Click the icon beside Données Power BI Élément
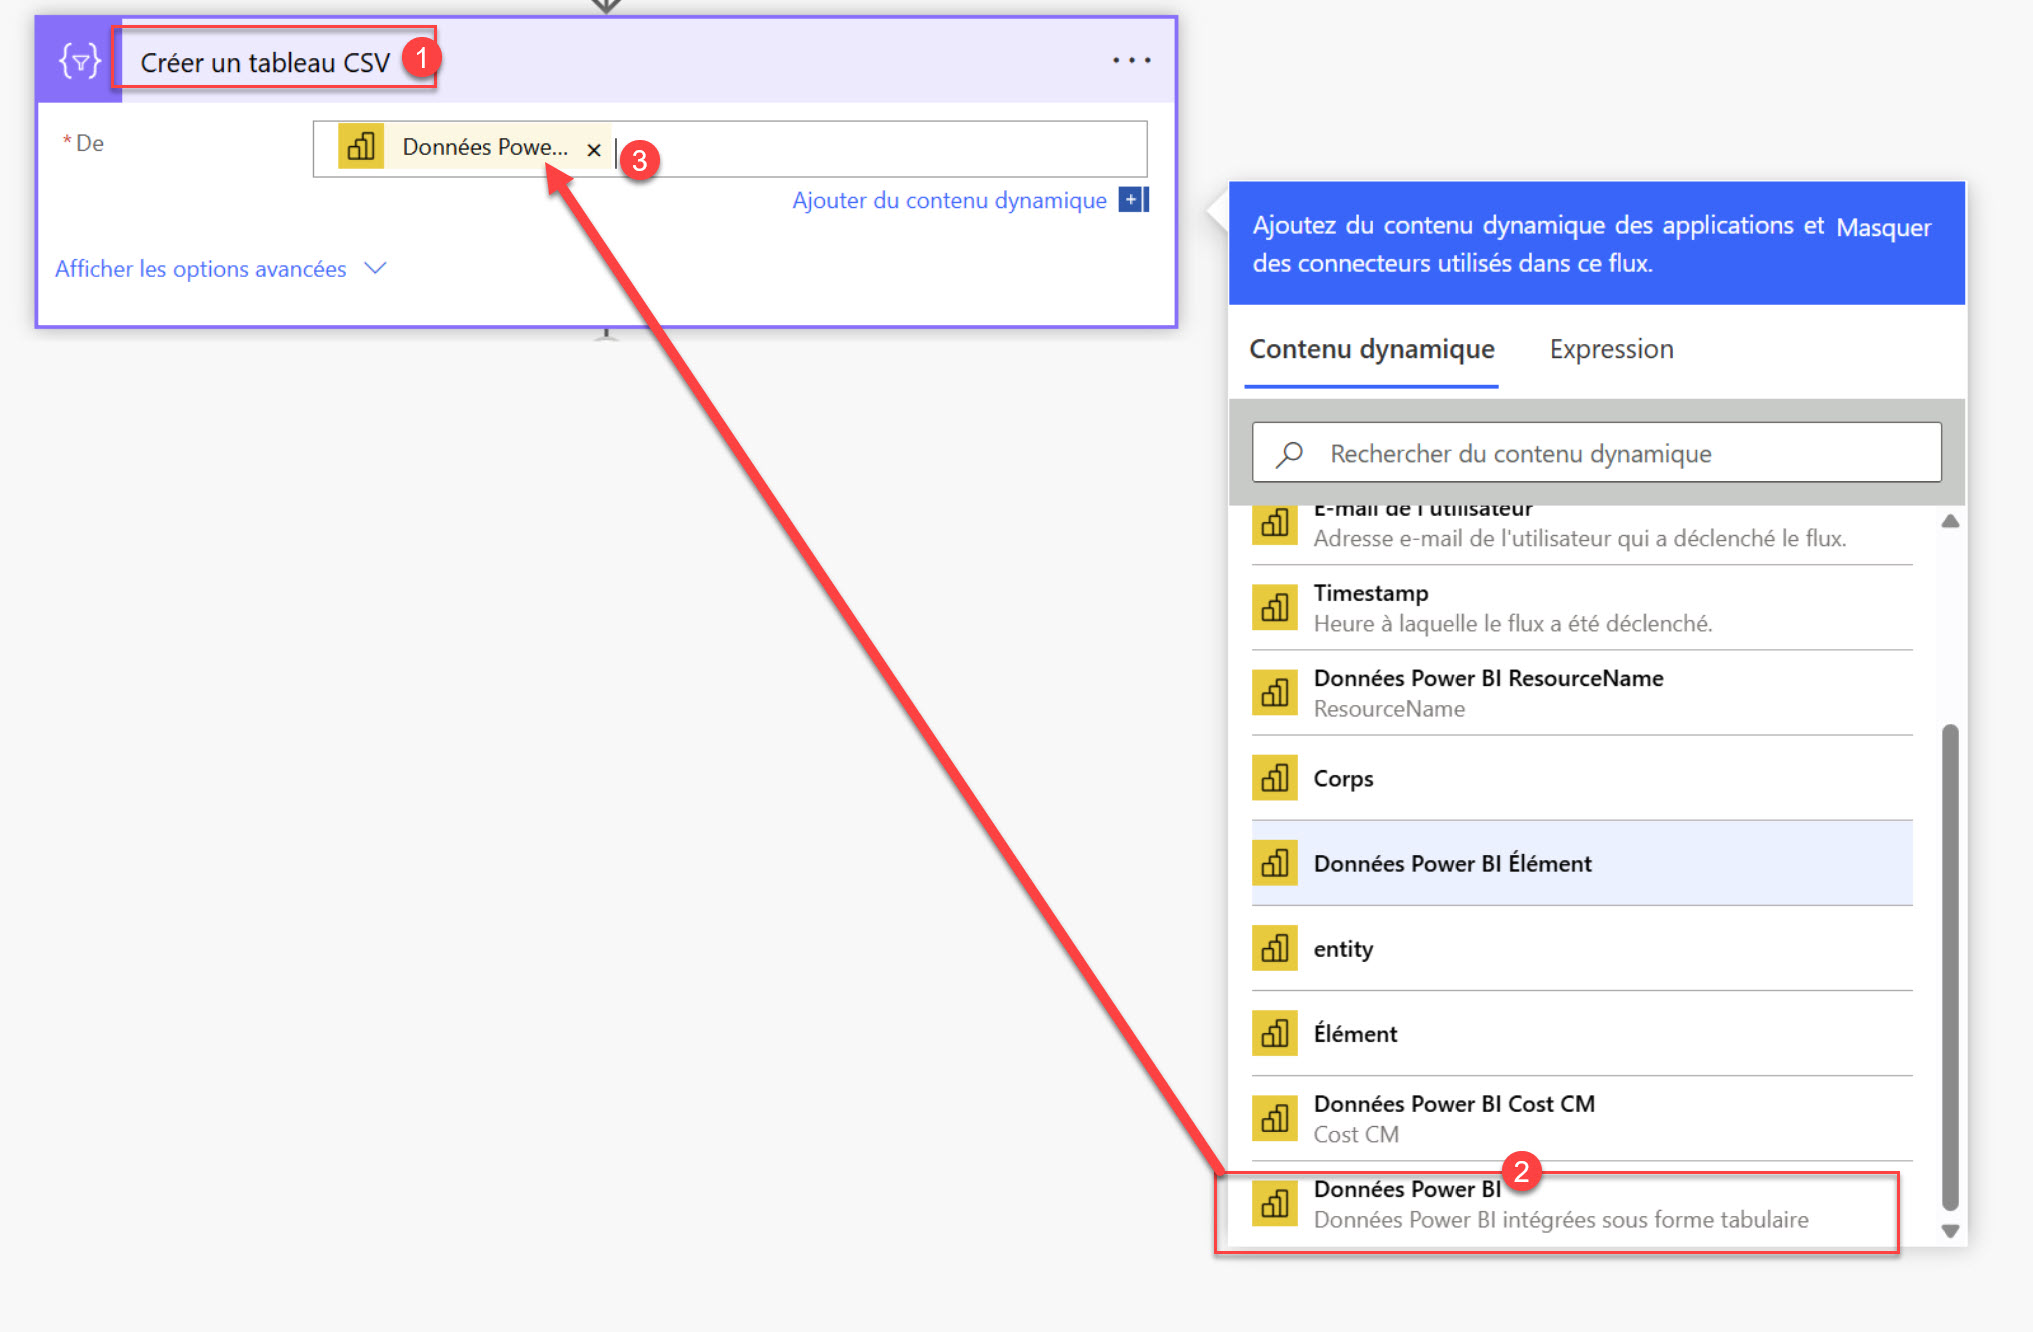The height and width of the screenshot is (1332, 2033). 1275,863
